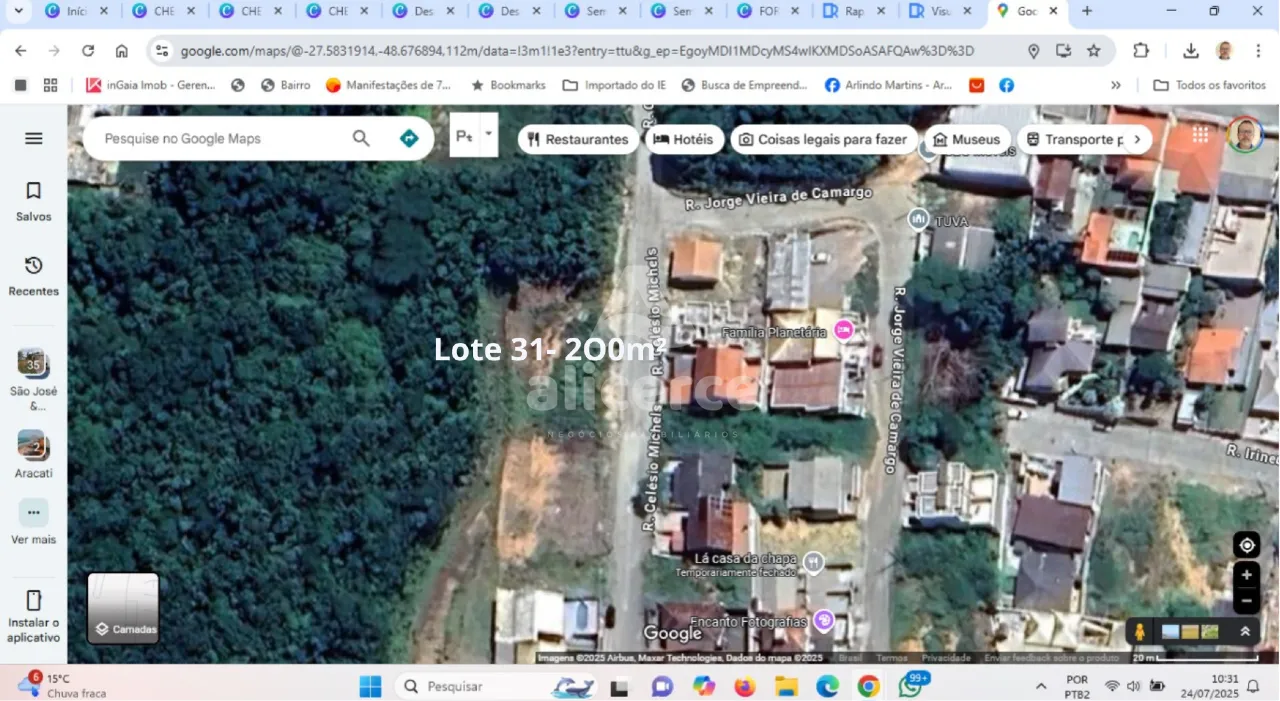Open WhatsApp from the taskbar
The height and width of the screenshot is (701, 1280).
(x=910, y=686)
